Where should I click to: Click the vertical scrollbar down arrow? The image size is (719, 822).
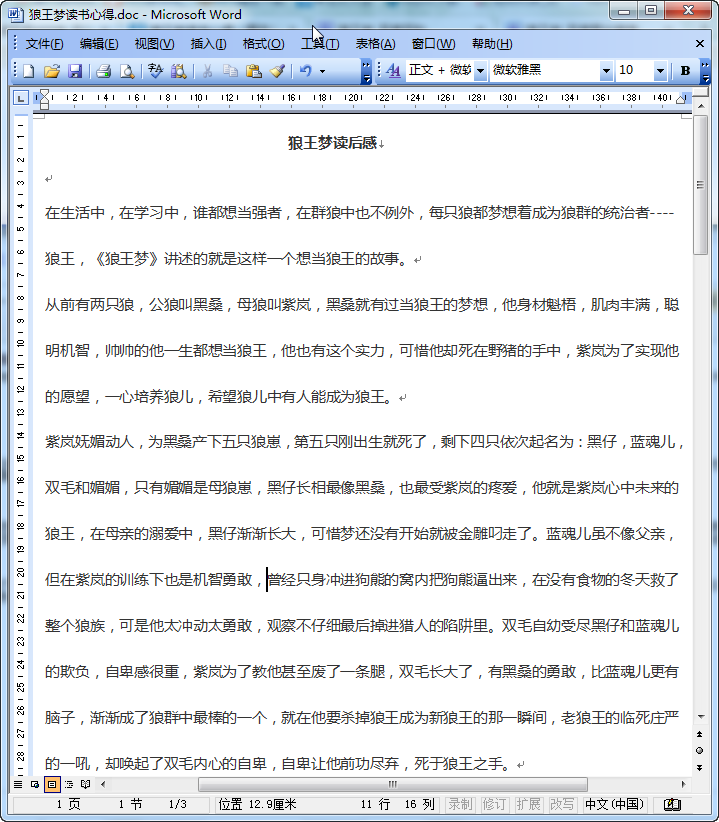pyautogui.click(x=700, y=717)
